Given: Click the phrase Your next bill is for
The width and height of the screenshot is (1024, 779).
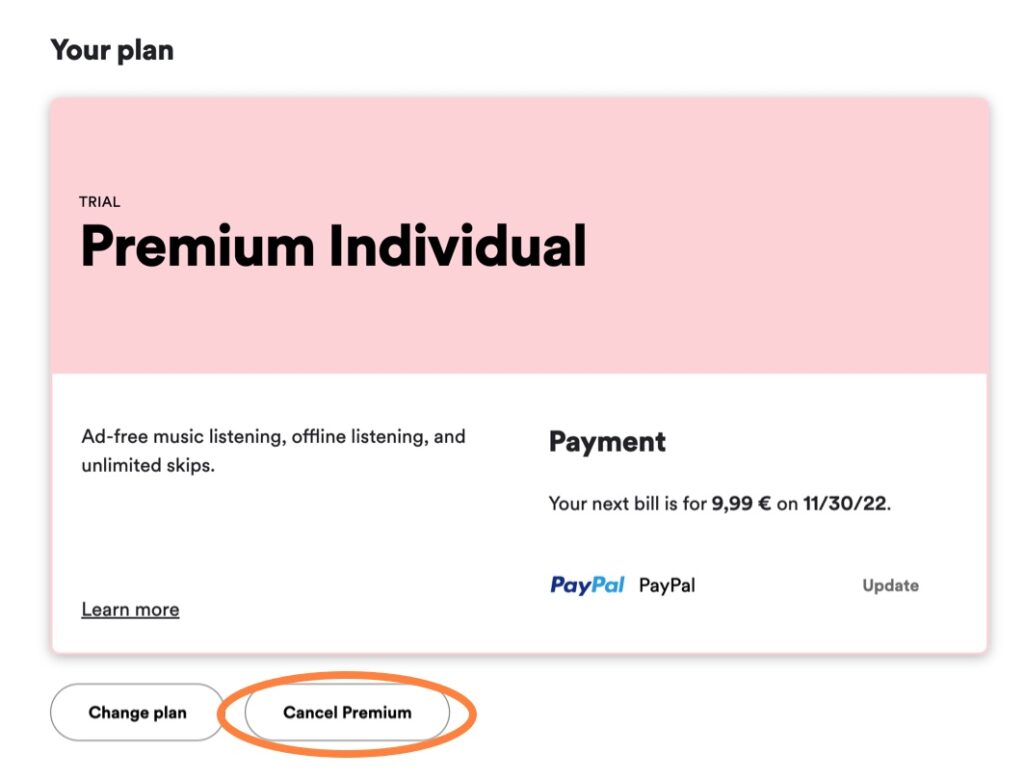Looking at the screenshot, I should [628, 503].
